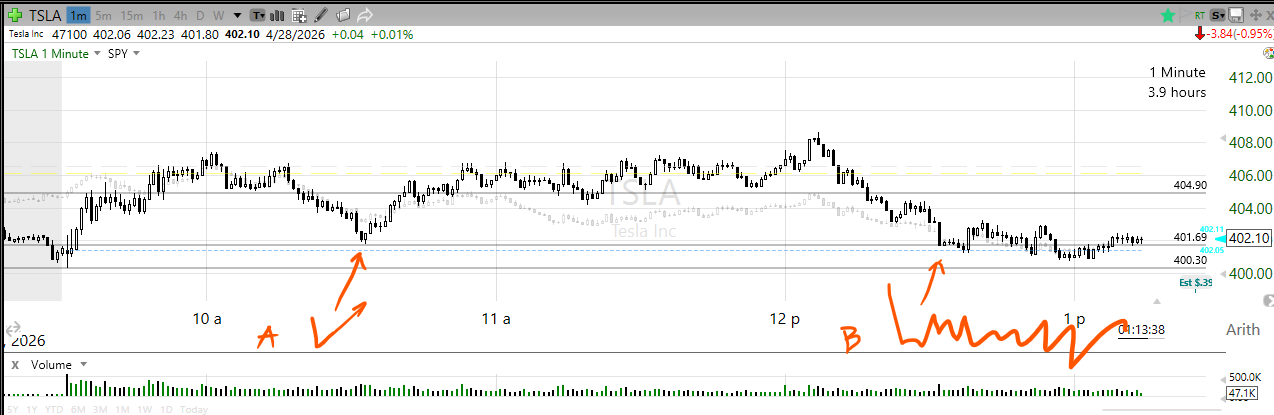1274x415 pixels.
Task: Switch to the 5m timeframe
Action: 103,16
